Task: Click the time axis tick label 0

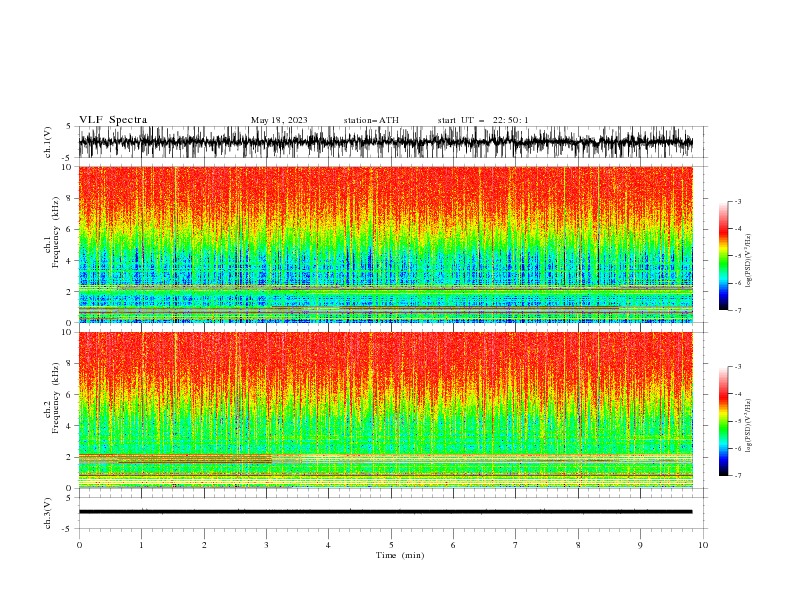Action: click(79, 545)
